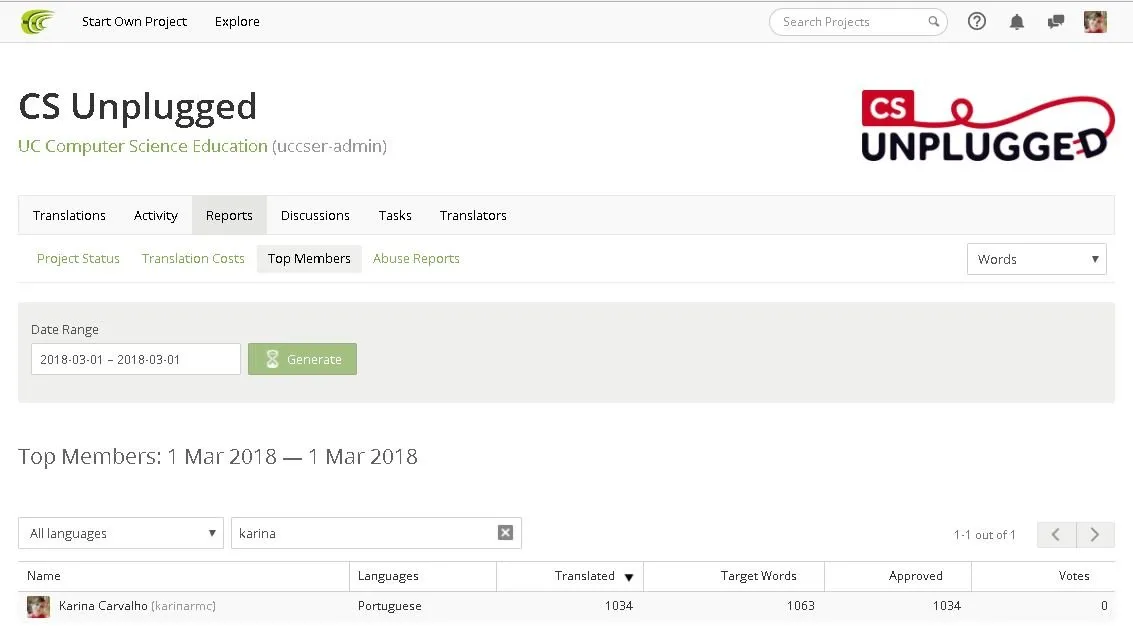Open the Explore link

pos(237,22)
